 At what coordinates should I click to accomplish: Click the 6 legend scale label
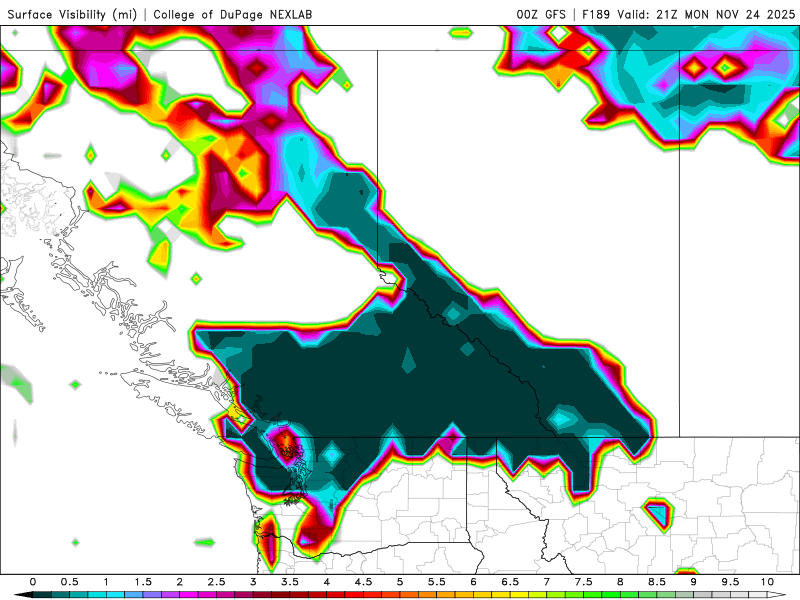click(x=473, y=582)
